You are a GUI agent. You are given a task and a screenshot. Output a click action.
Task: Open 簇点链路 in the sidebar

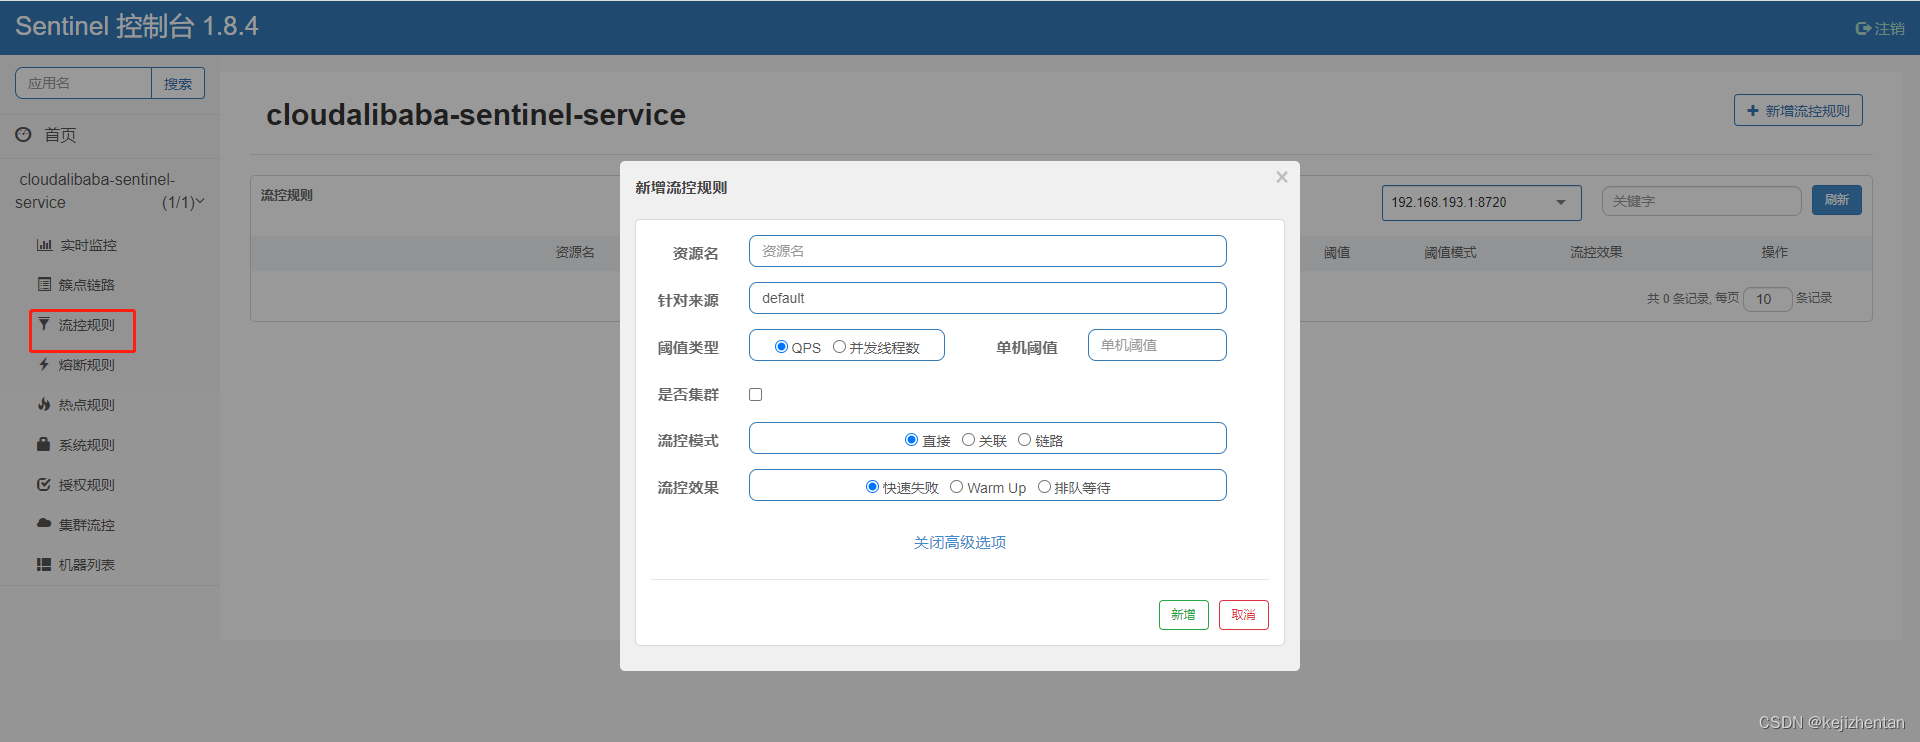(87, 285)
